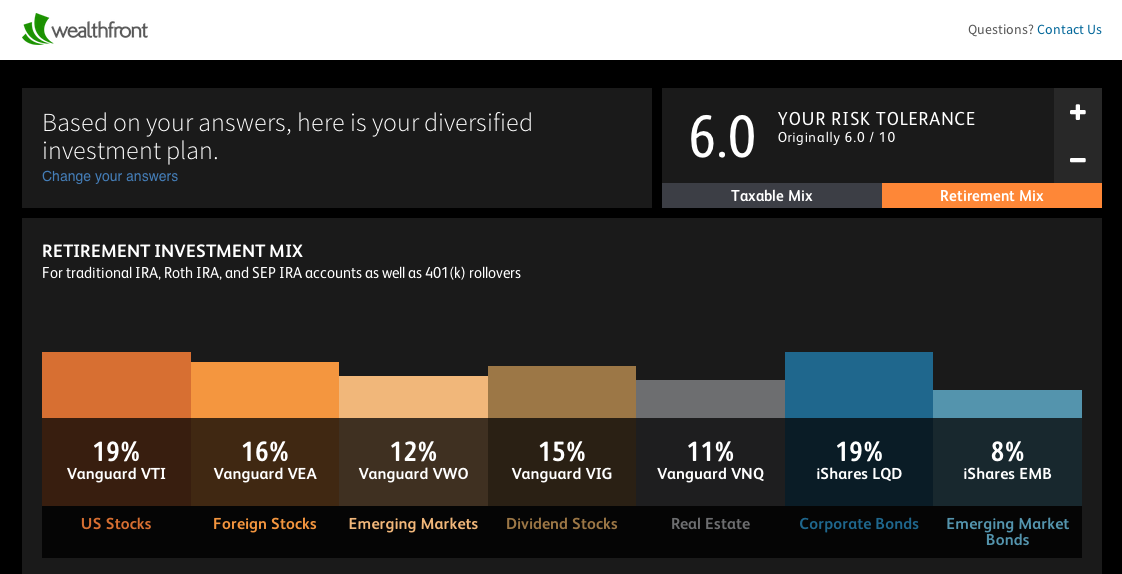Click the Corporate Bonds label
The height and width of the screenshot is (574, 1122).
tap(859, 524)
